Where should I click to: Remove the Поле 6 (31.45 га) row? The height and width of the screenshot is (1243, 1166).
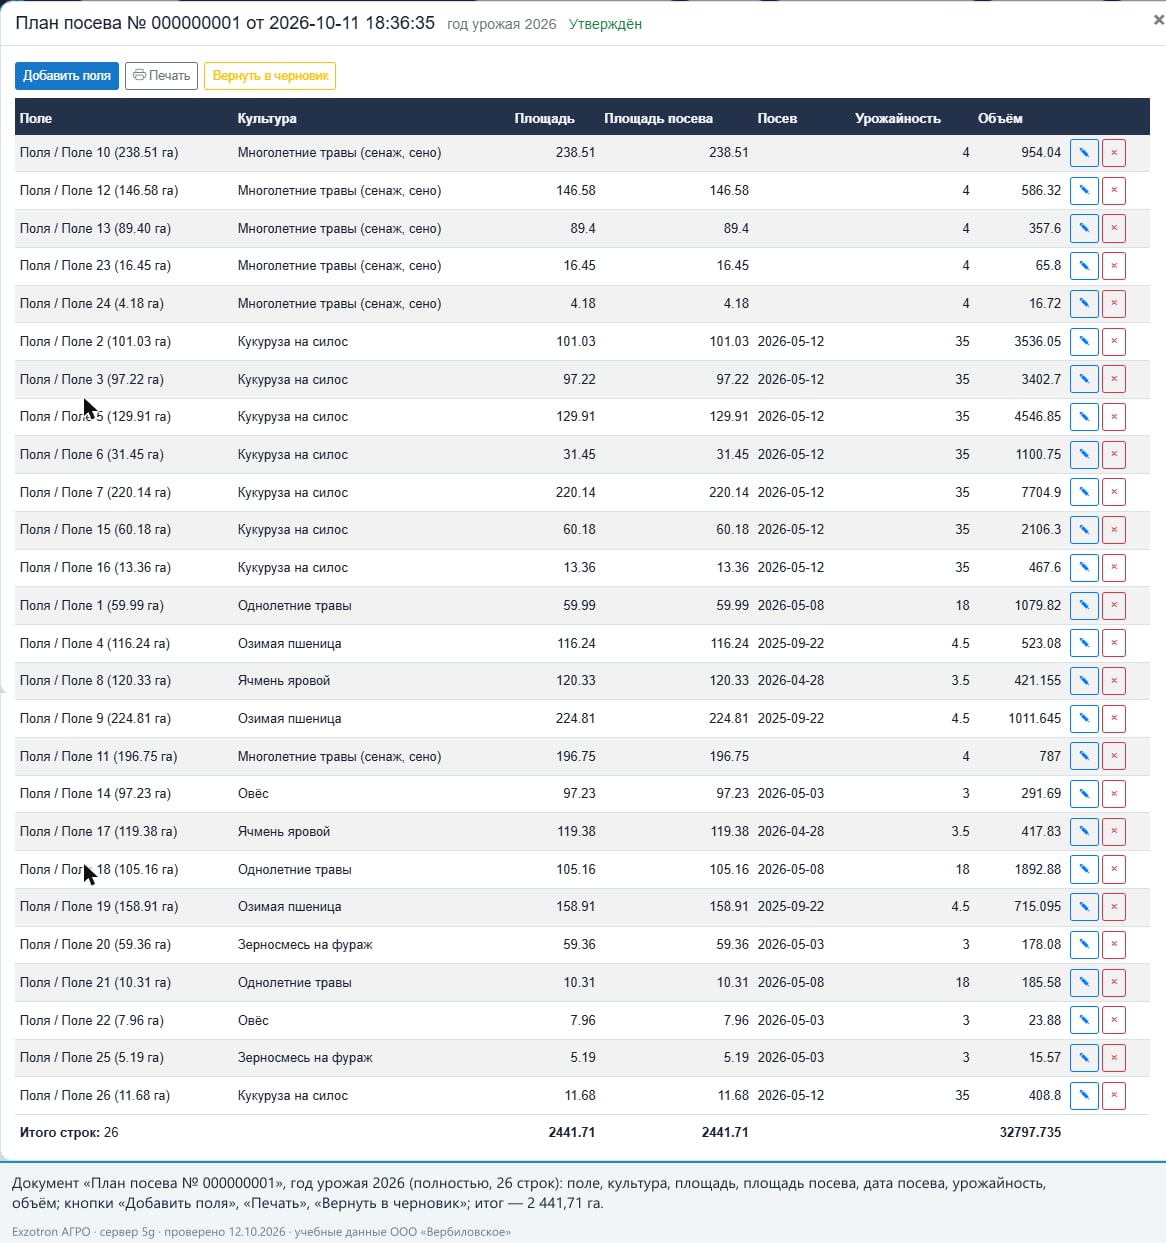pos(1113,455)
